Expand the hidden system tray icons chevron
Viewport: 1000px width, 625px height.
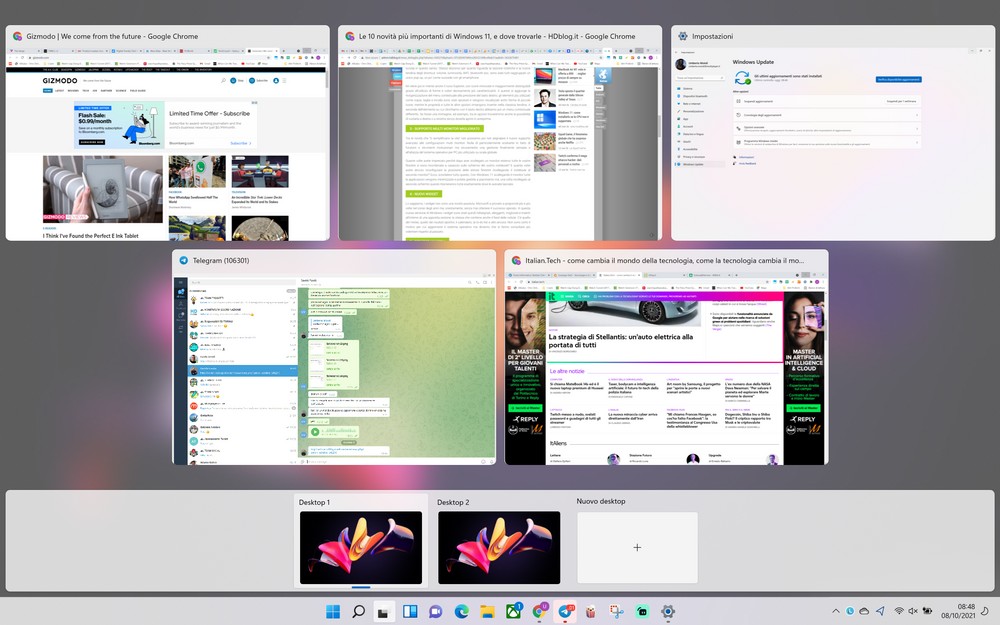click(836, 611)
